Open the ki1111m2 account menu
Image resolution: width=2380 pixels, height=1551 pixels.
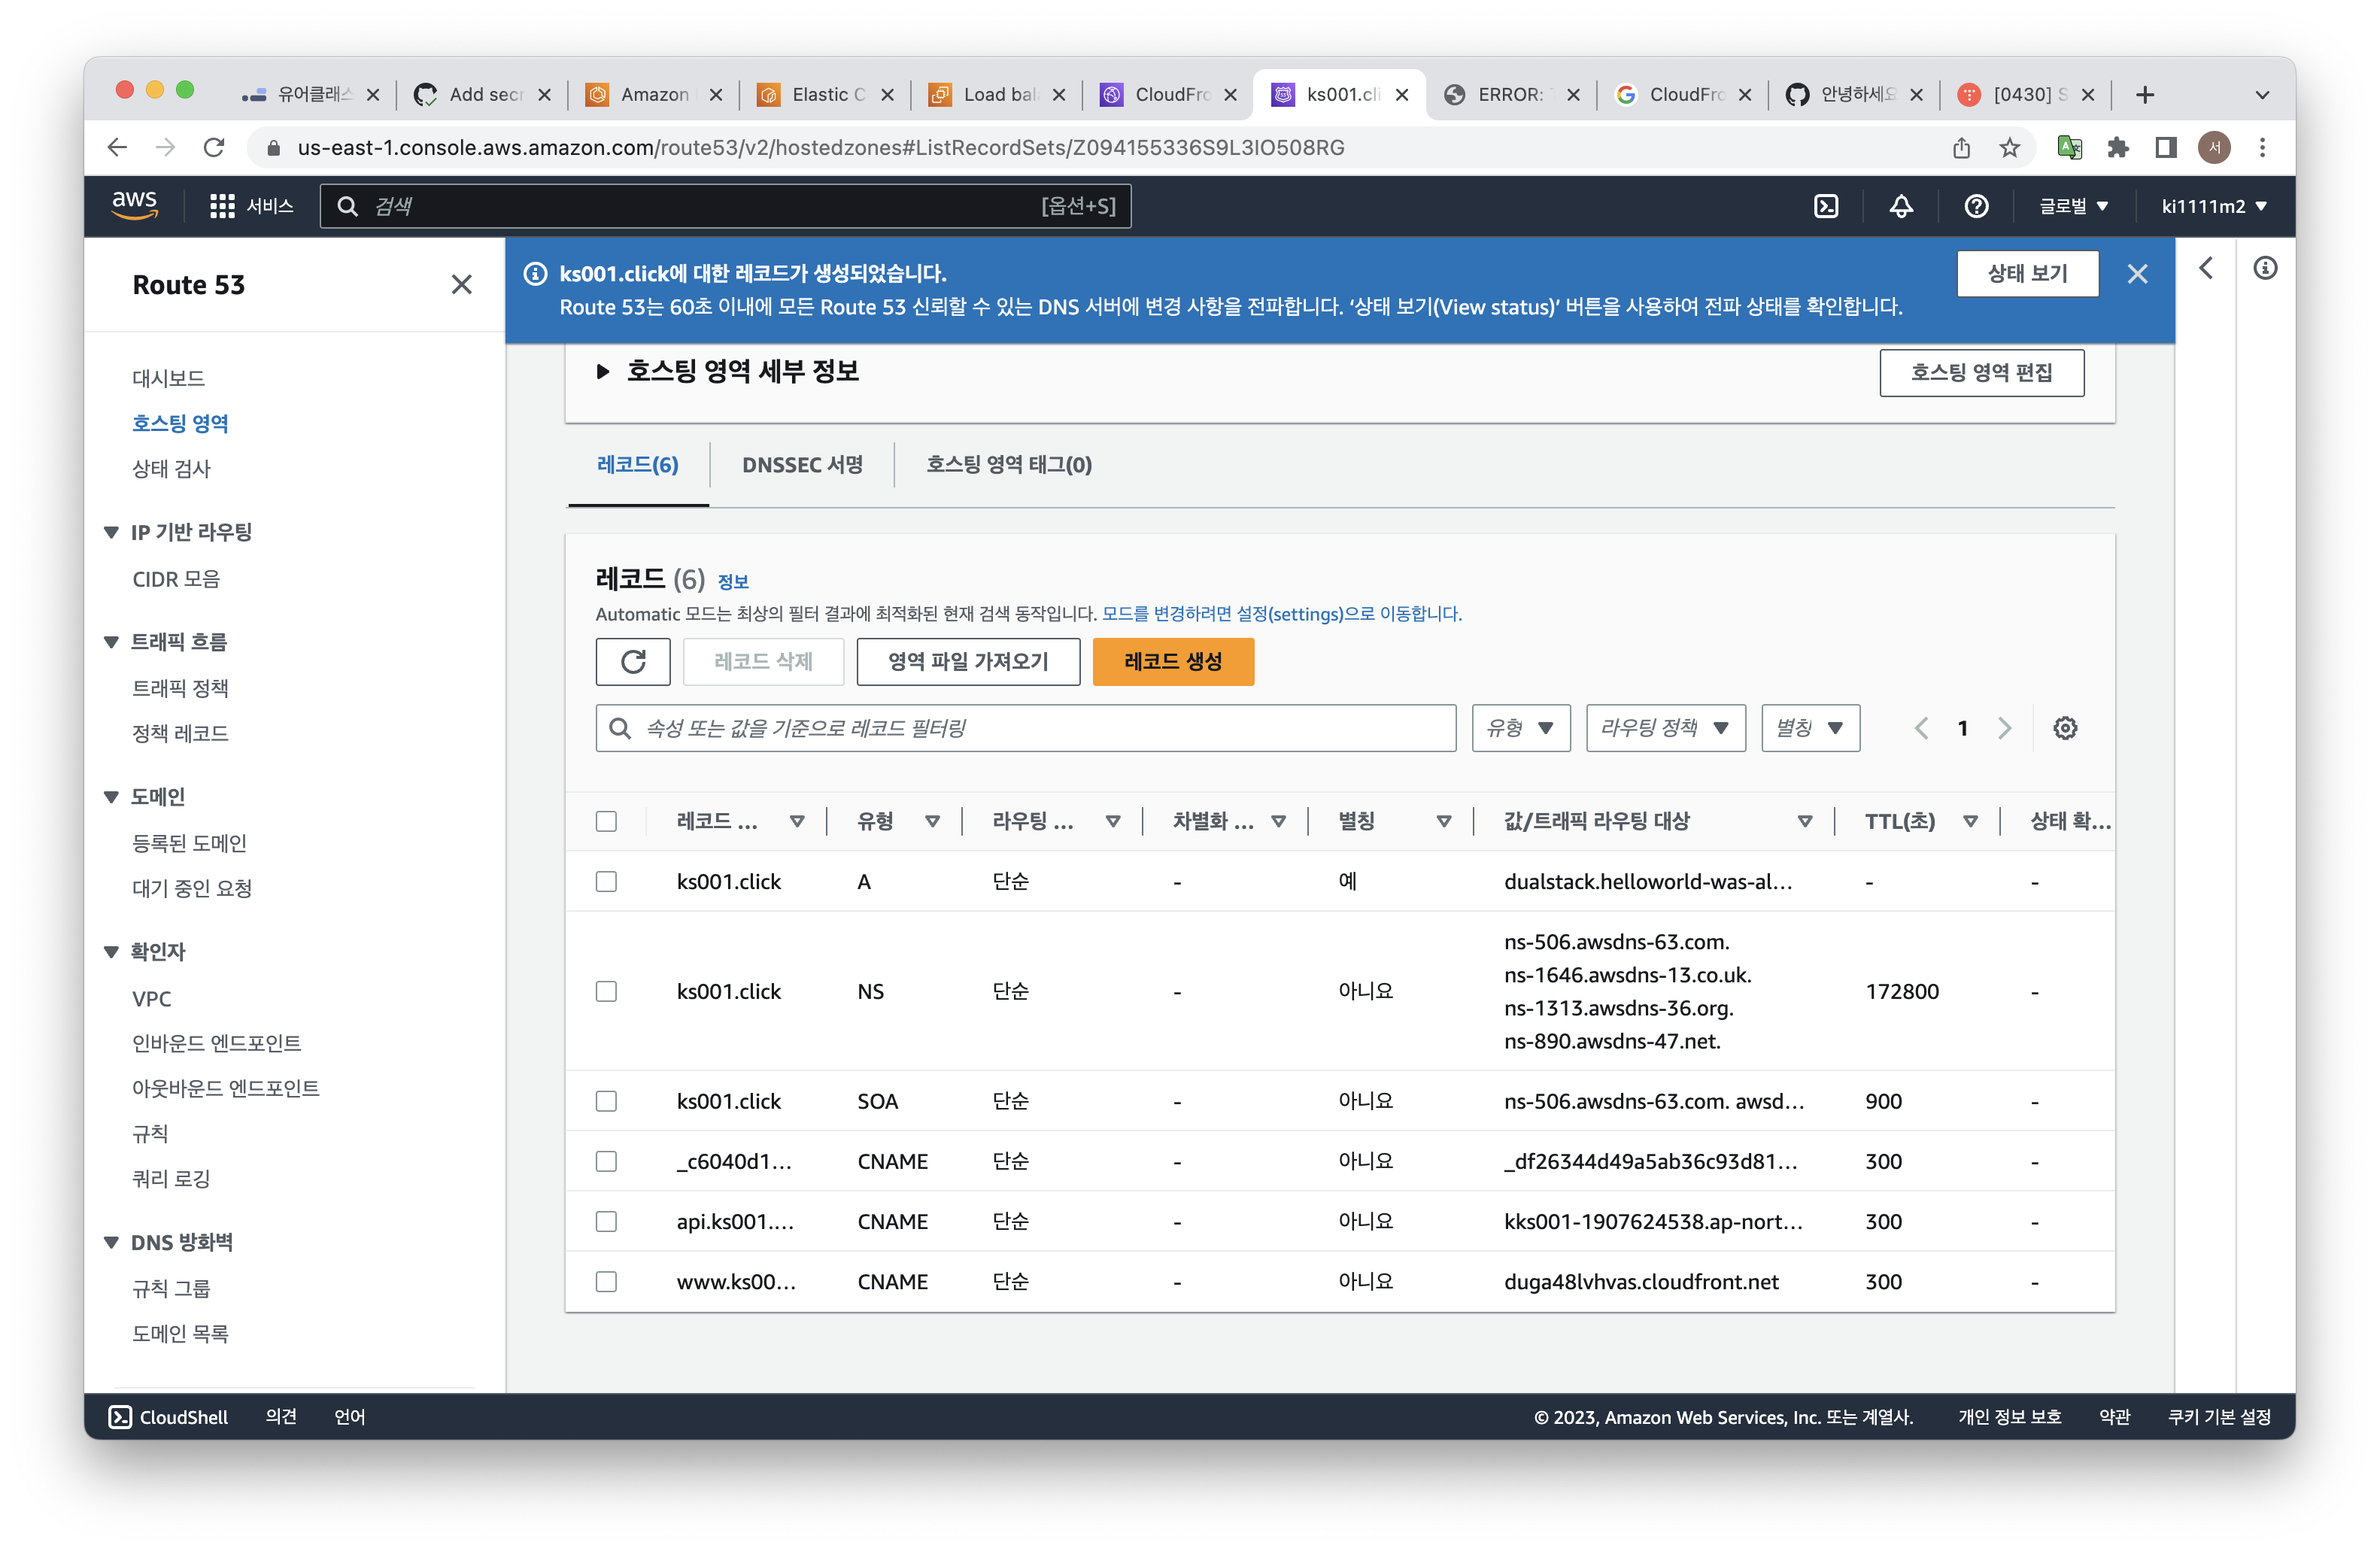click(x=2213, y=206)
